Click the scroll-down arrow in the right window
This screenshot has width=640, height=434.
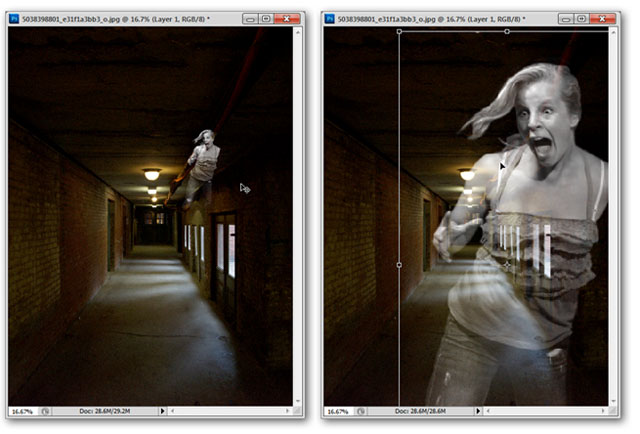click(613, 401)
